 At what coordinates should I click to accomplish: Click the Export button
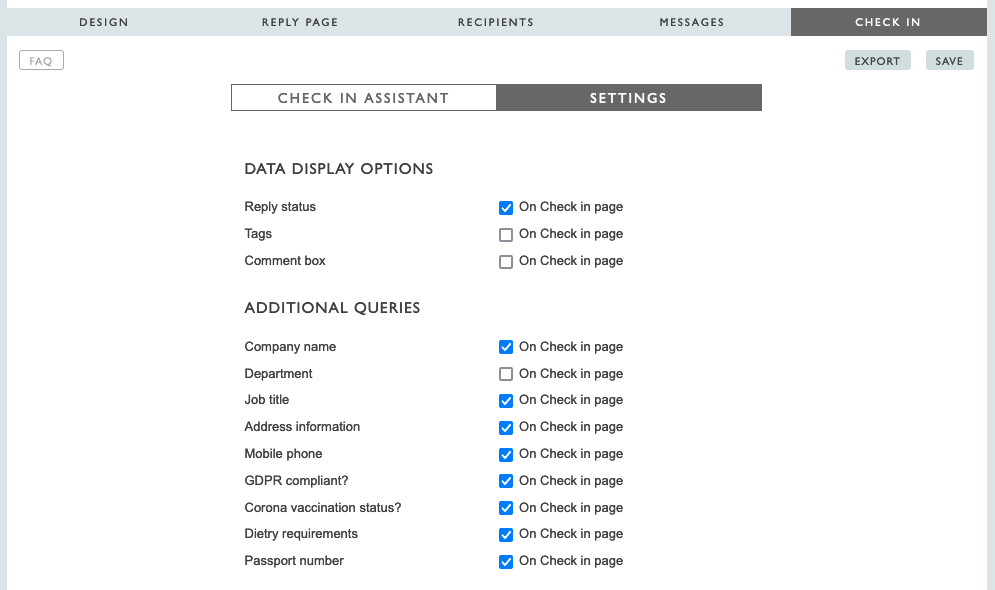pos(877,61)
